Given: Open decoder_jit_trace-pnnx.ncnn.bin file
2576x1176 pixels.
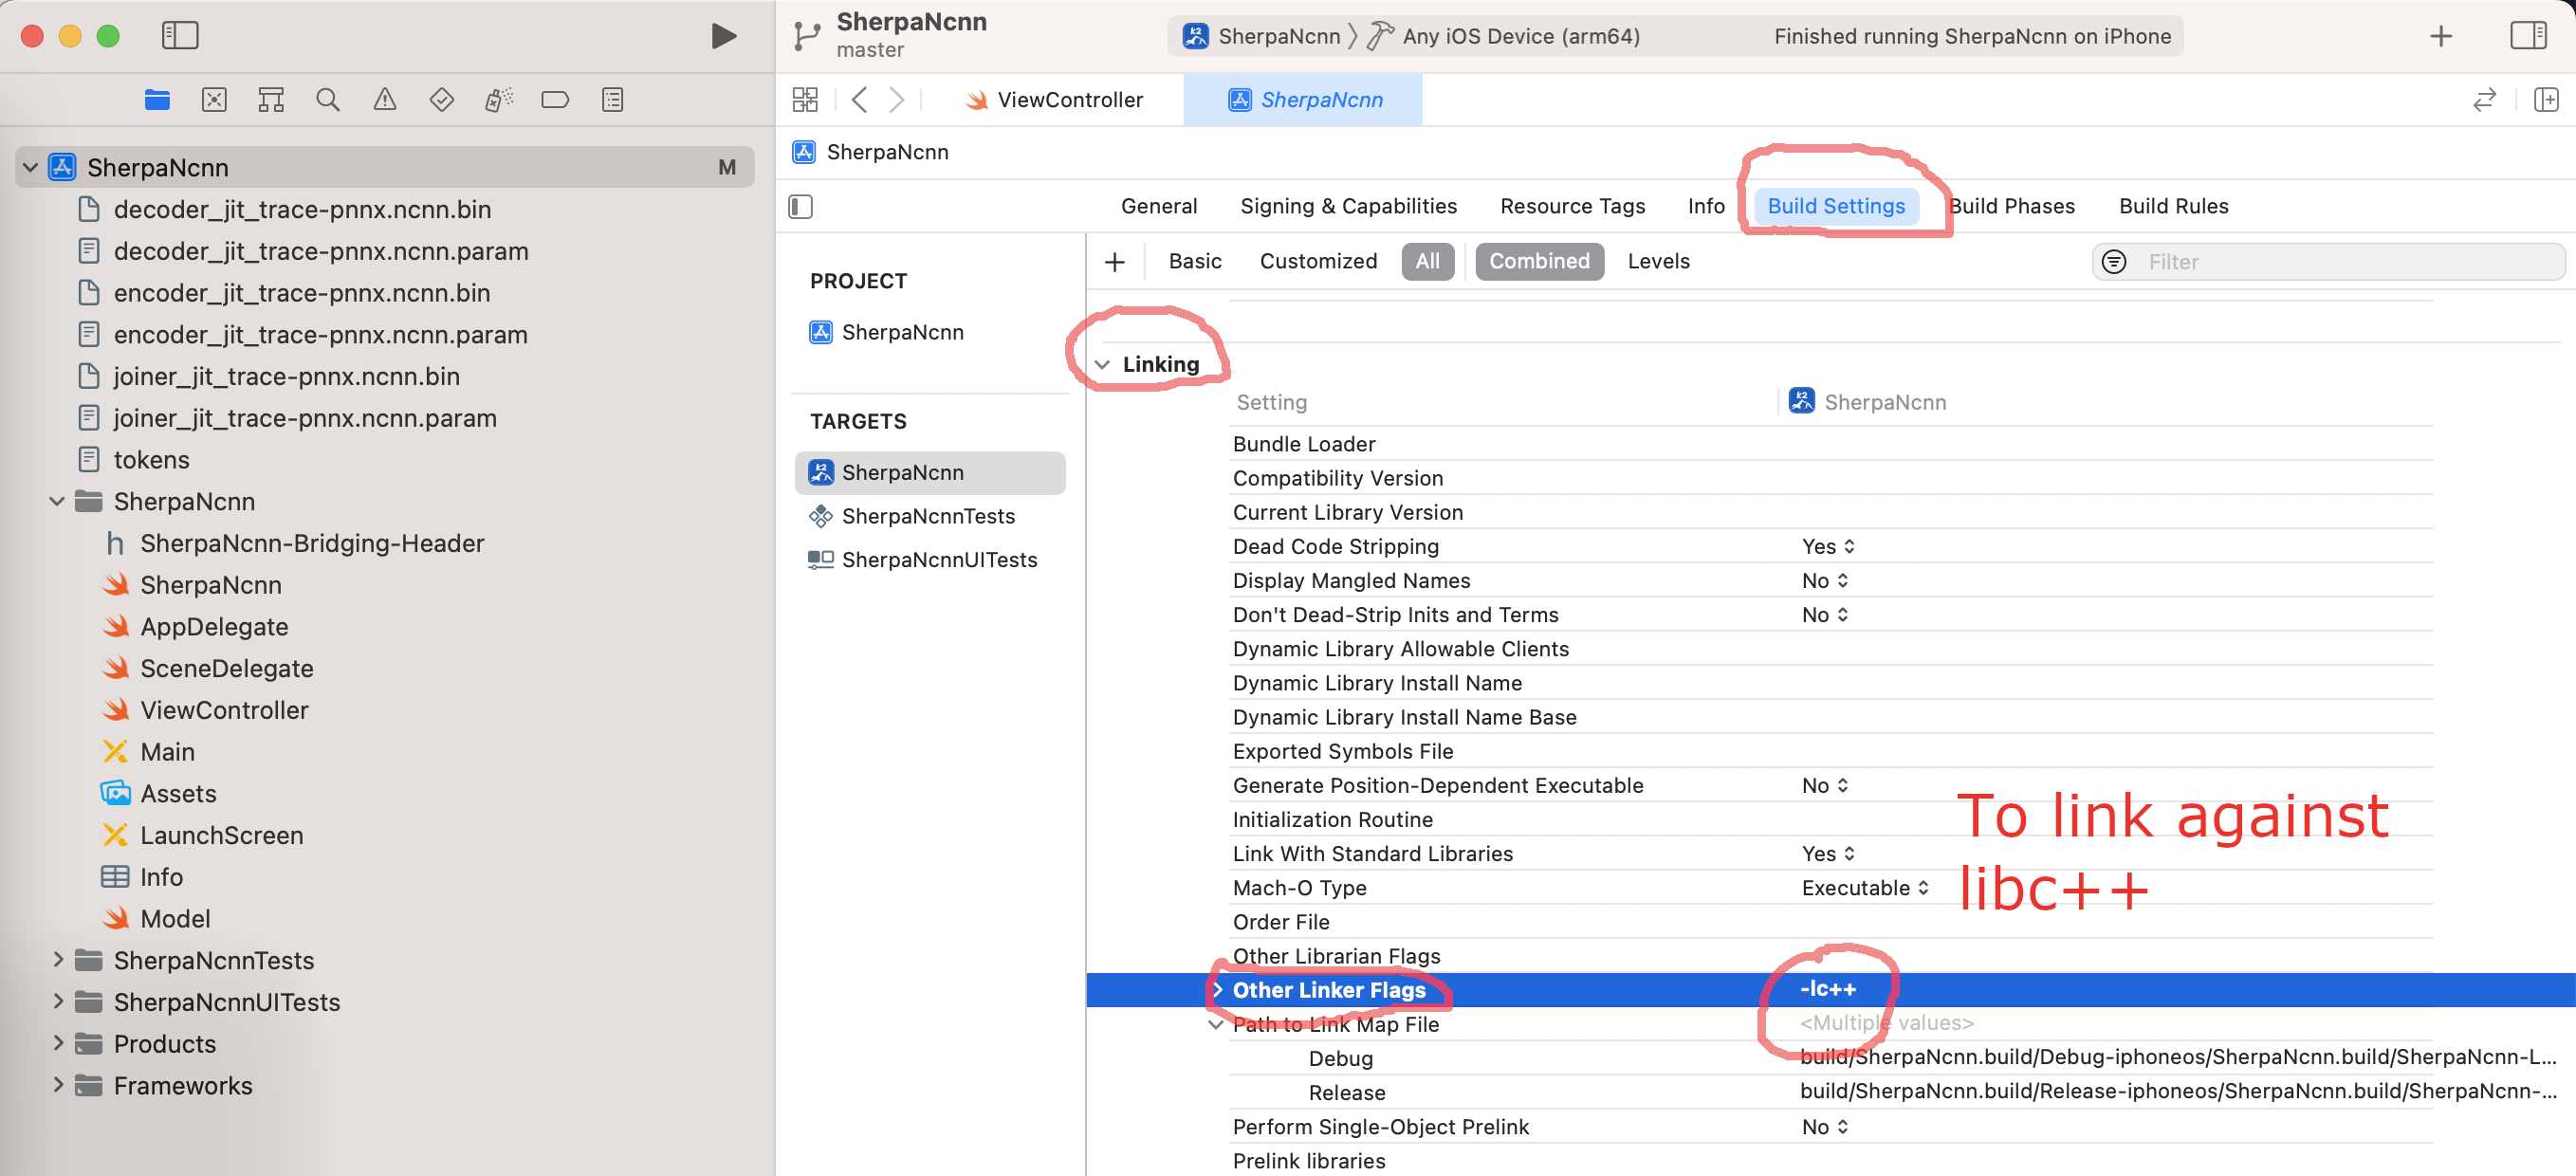Looking at the screenshot, I should 302,209.
